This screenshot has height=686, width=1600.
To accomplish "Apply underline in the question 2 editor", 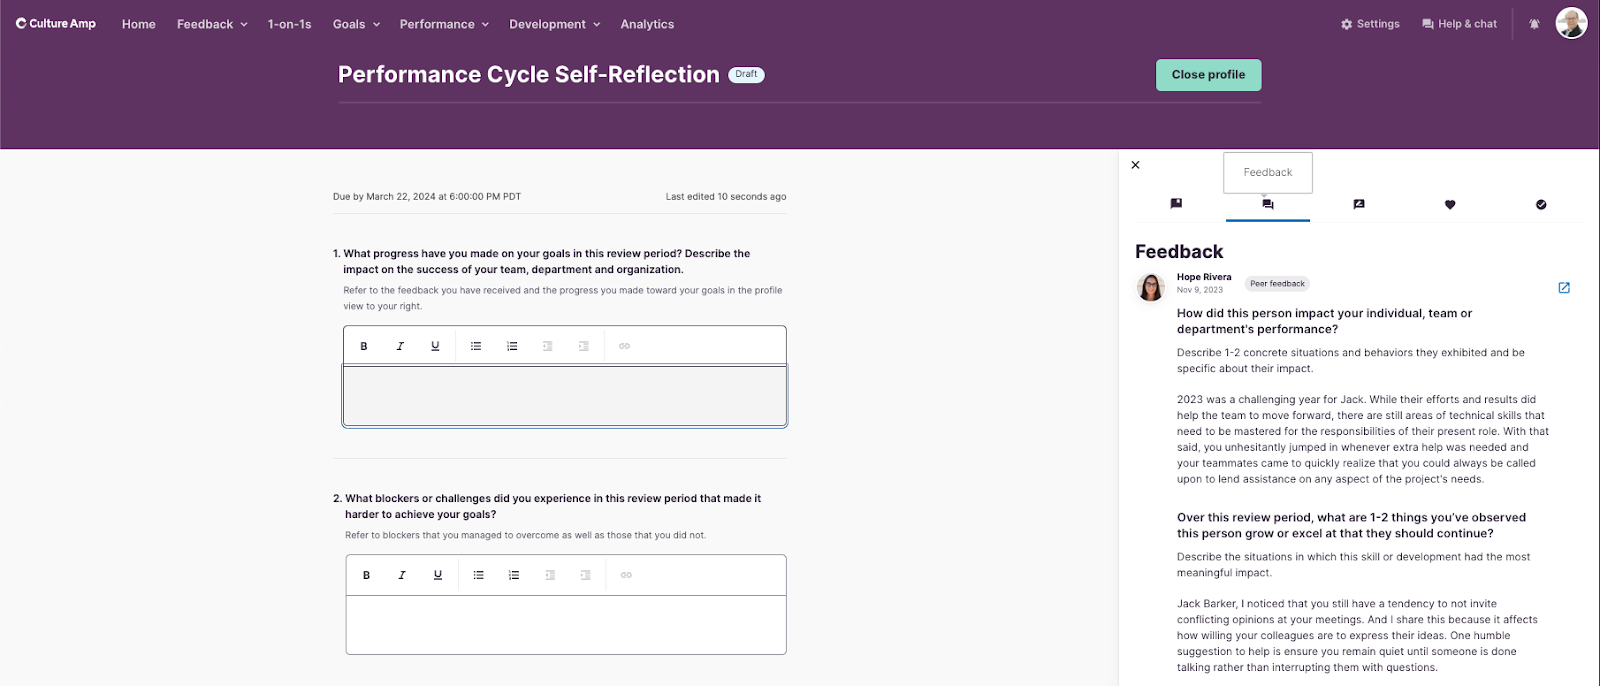I will (438, 575).
